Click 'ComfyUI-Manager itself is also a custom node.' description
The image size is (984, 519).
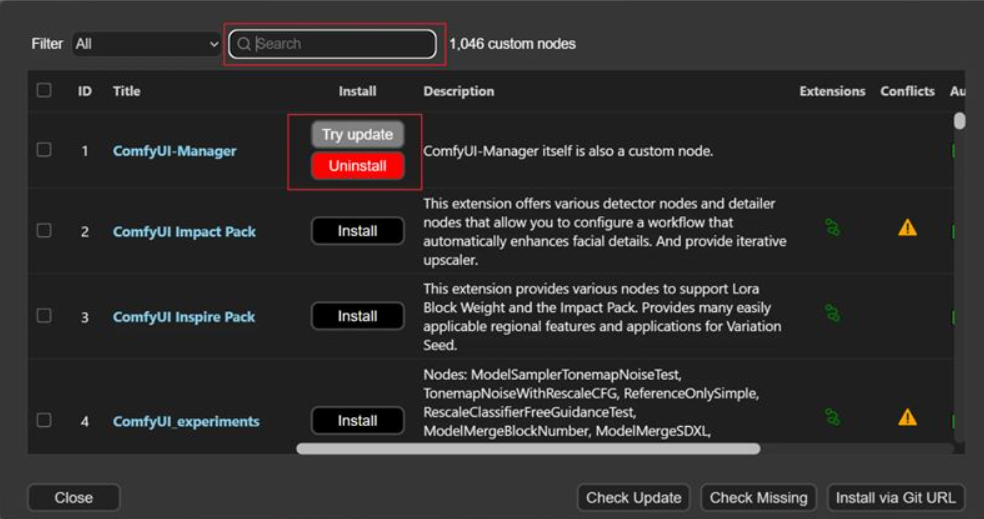568,151
